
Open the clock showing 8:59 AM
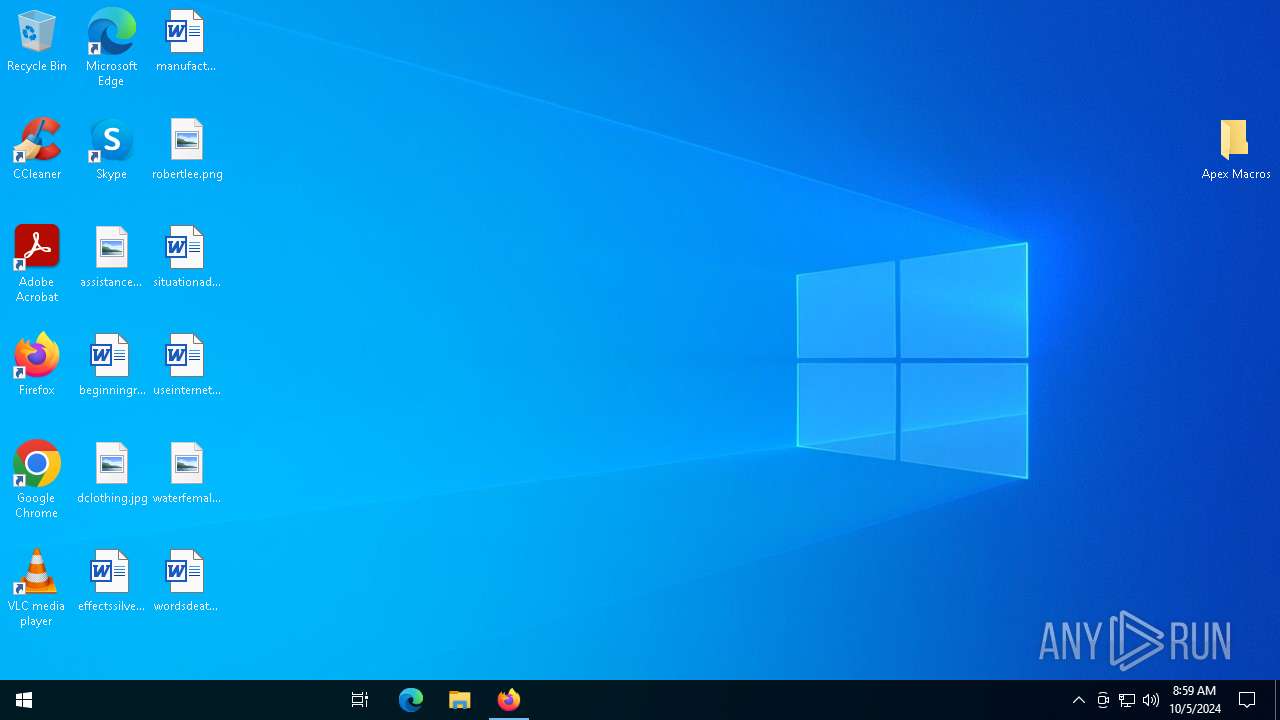1195,700
